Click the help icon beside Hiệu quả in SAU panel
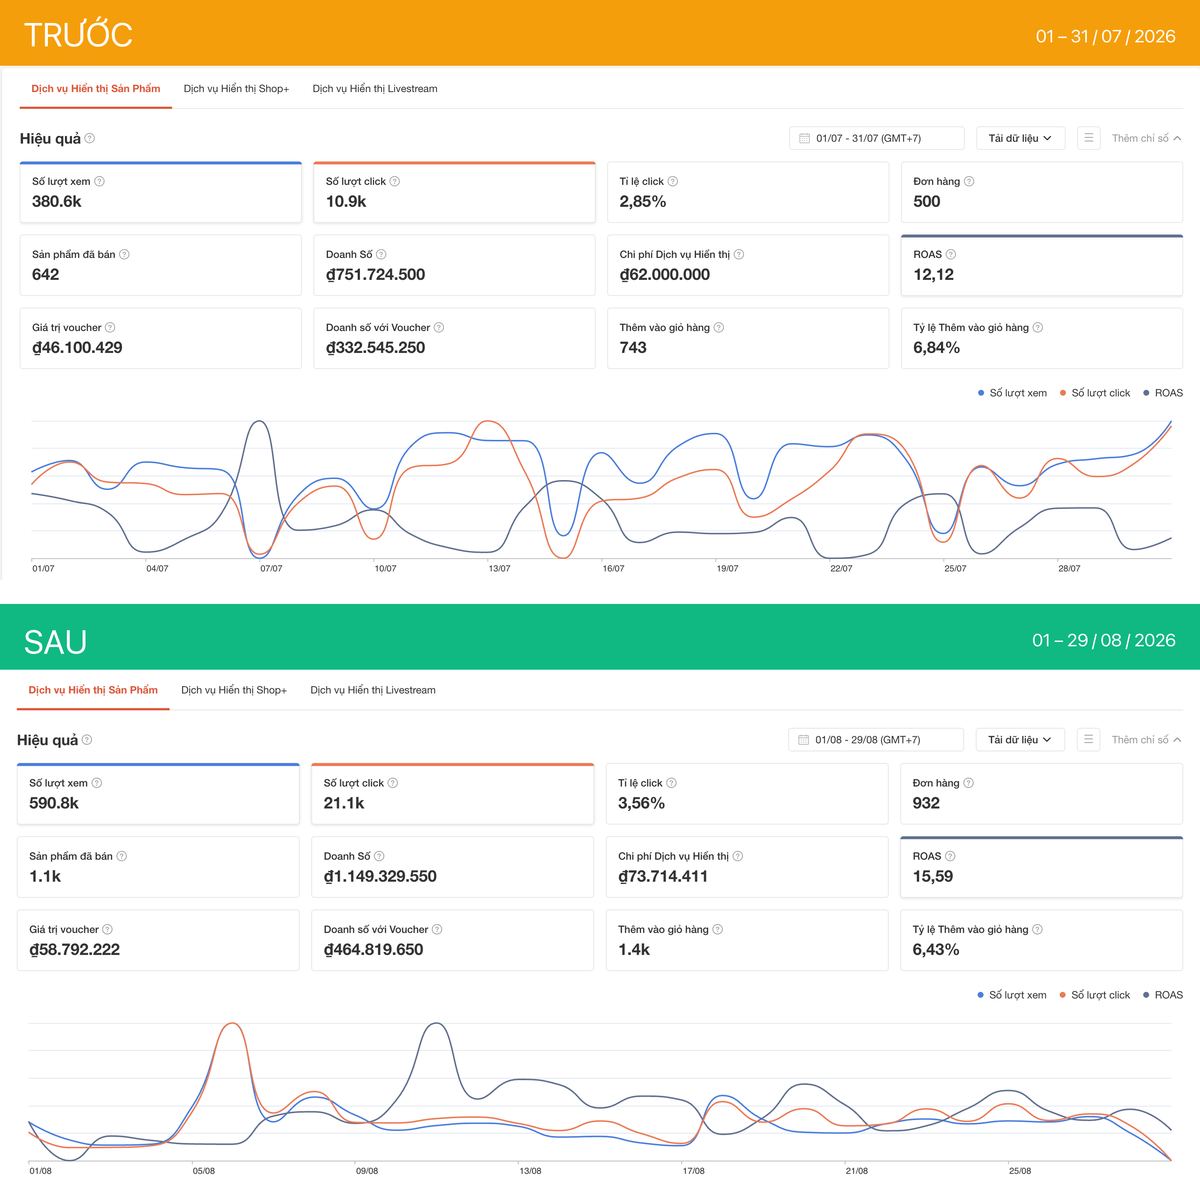 [x=87, y=740]
